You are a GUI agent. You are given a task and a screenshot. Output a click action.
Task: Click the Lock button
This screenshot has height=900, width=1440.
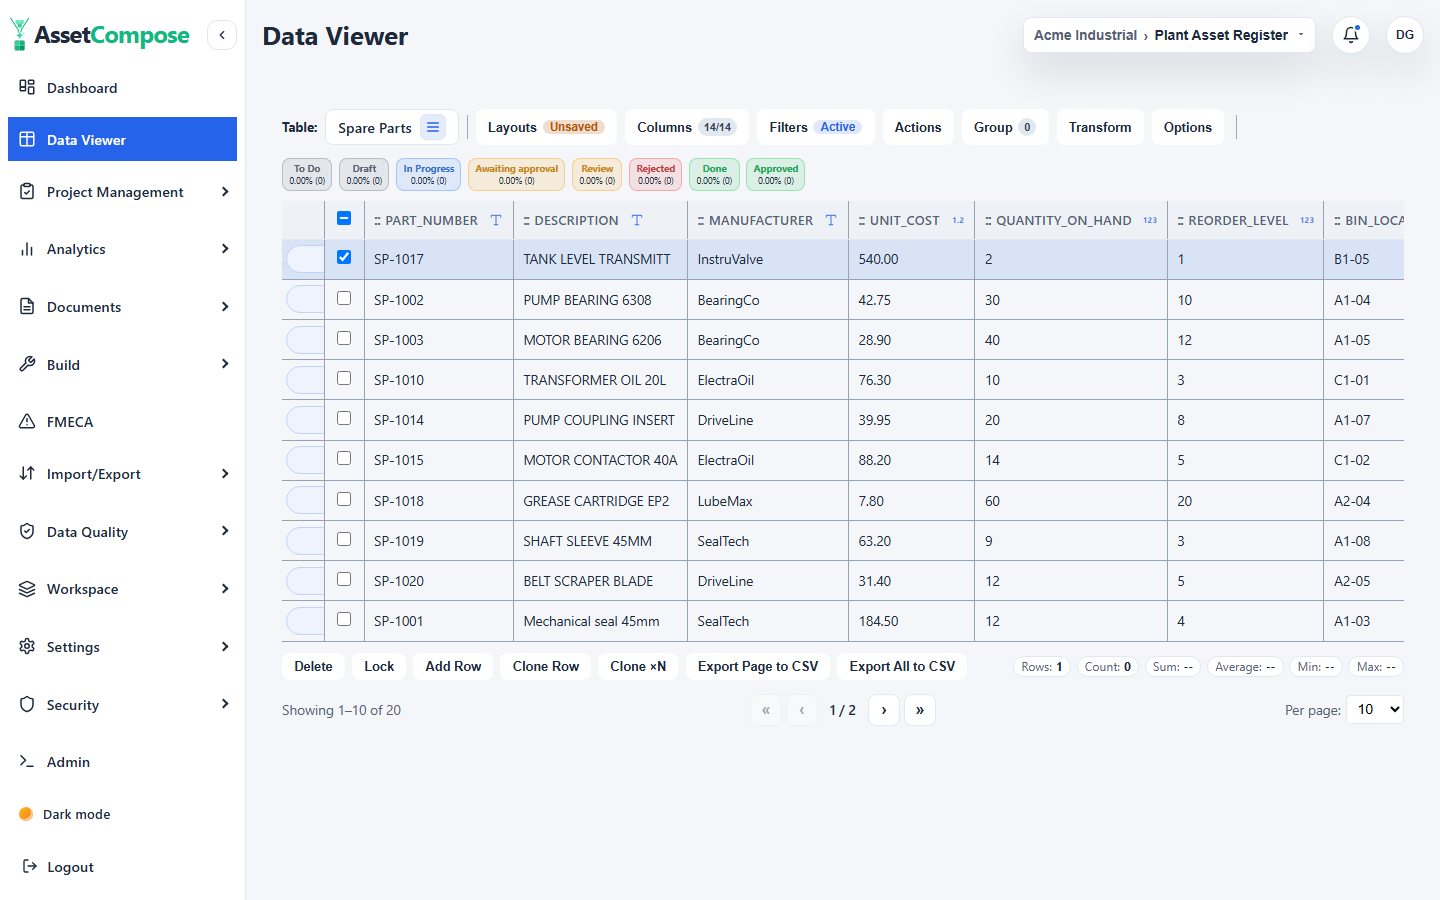(379, 666)
